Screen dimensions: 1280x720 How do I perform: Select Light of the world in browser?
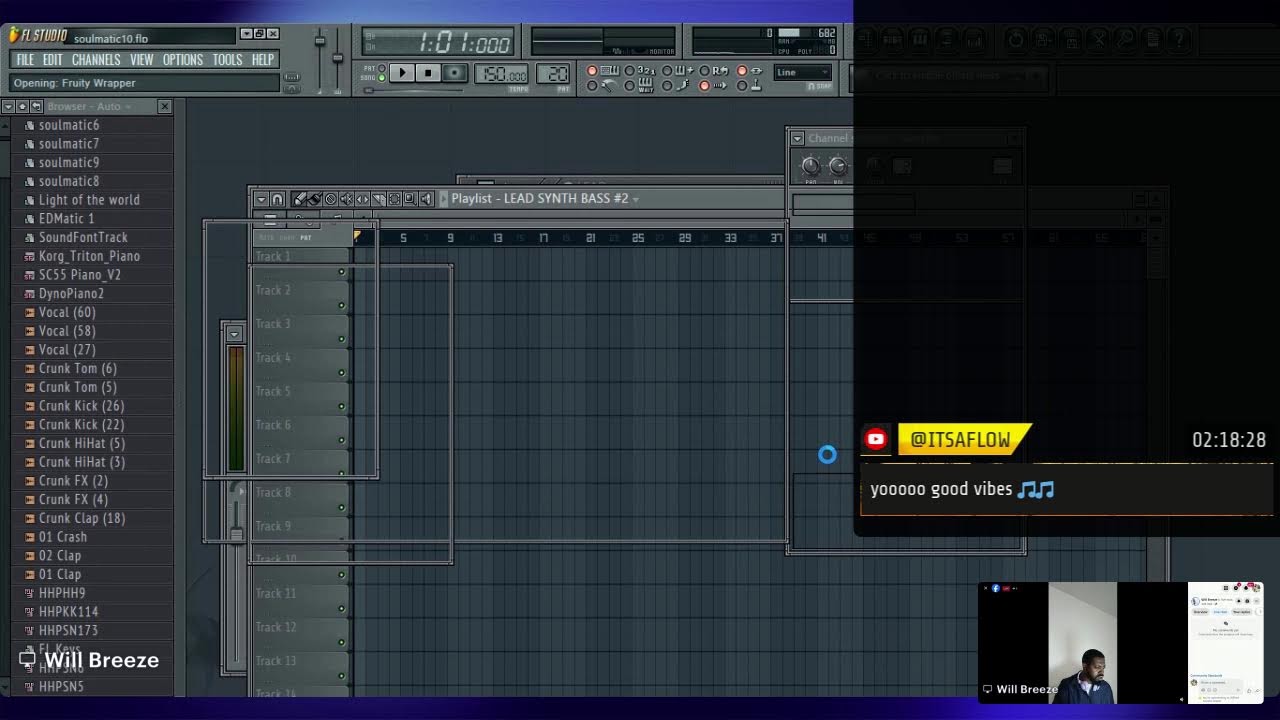pyautogui.click(x=89, y=200)
